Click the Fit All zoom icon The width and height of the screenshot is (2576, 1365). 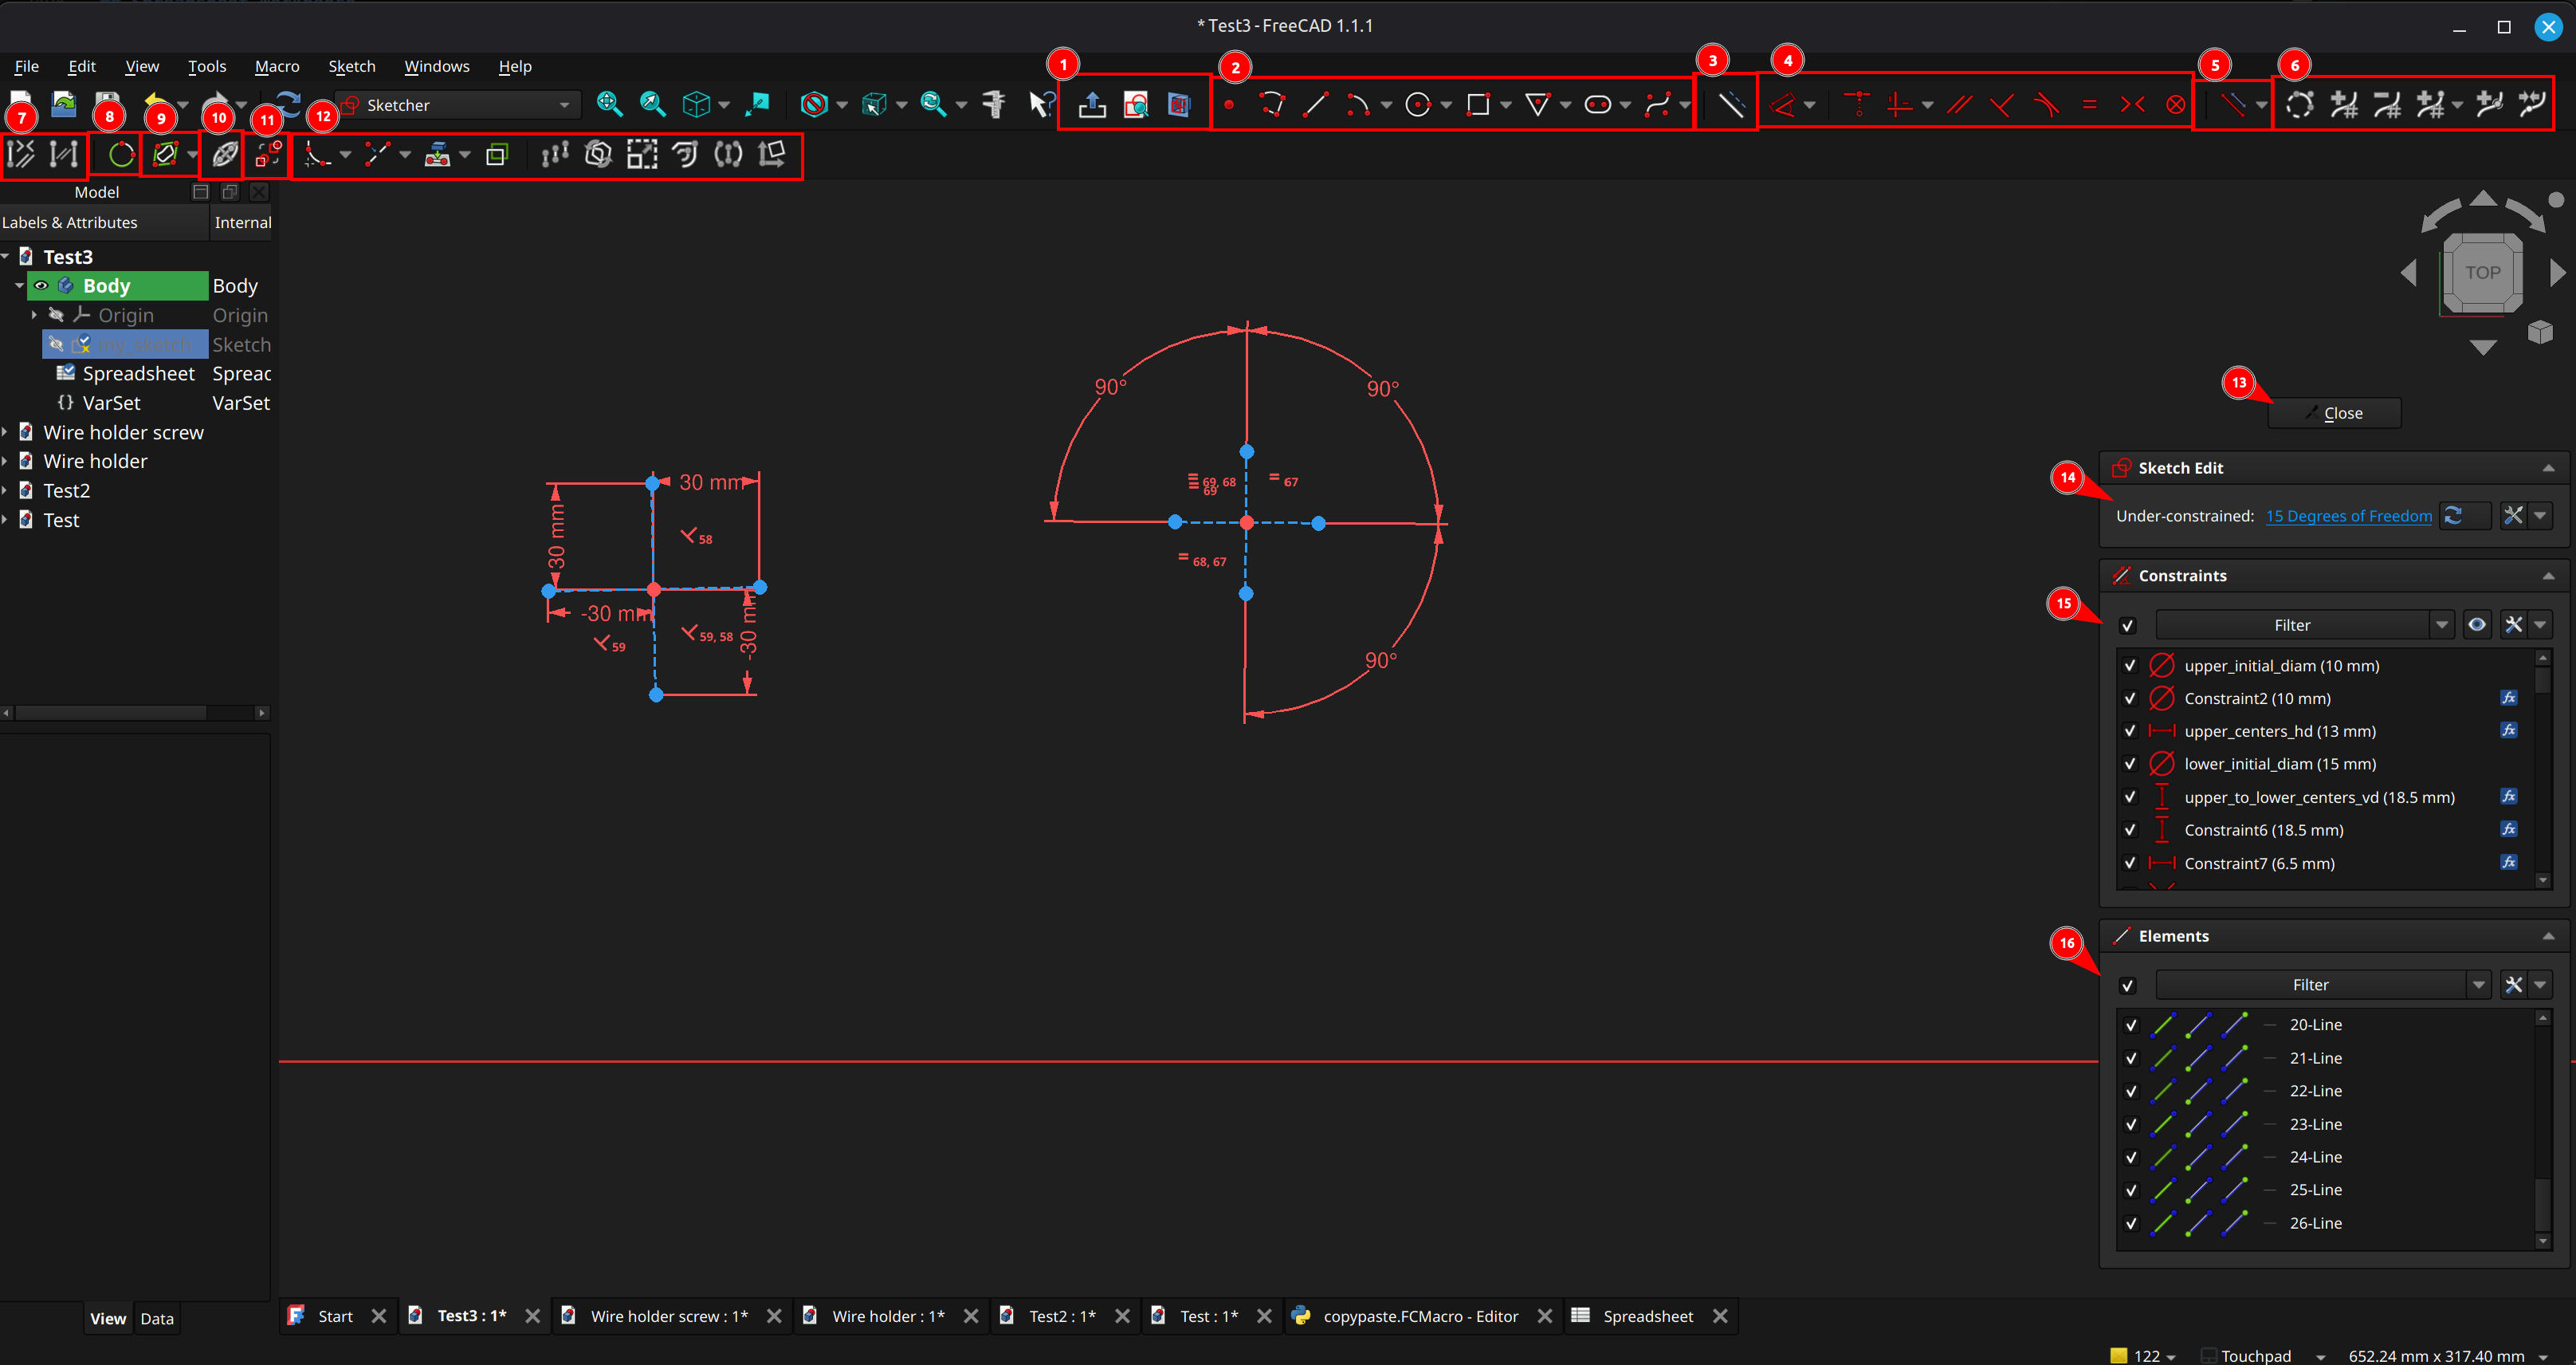point(609,104)
